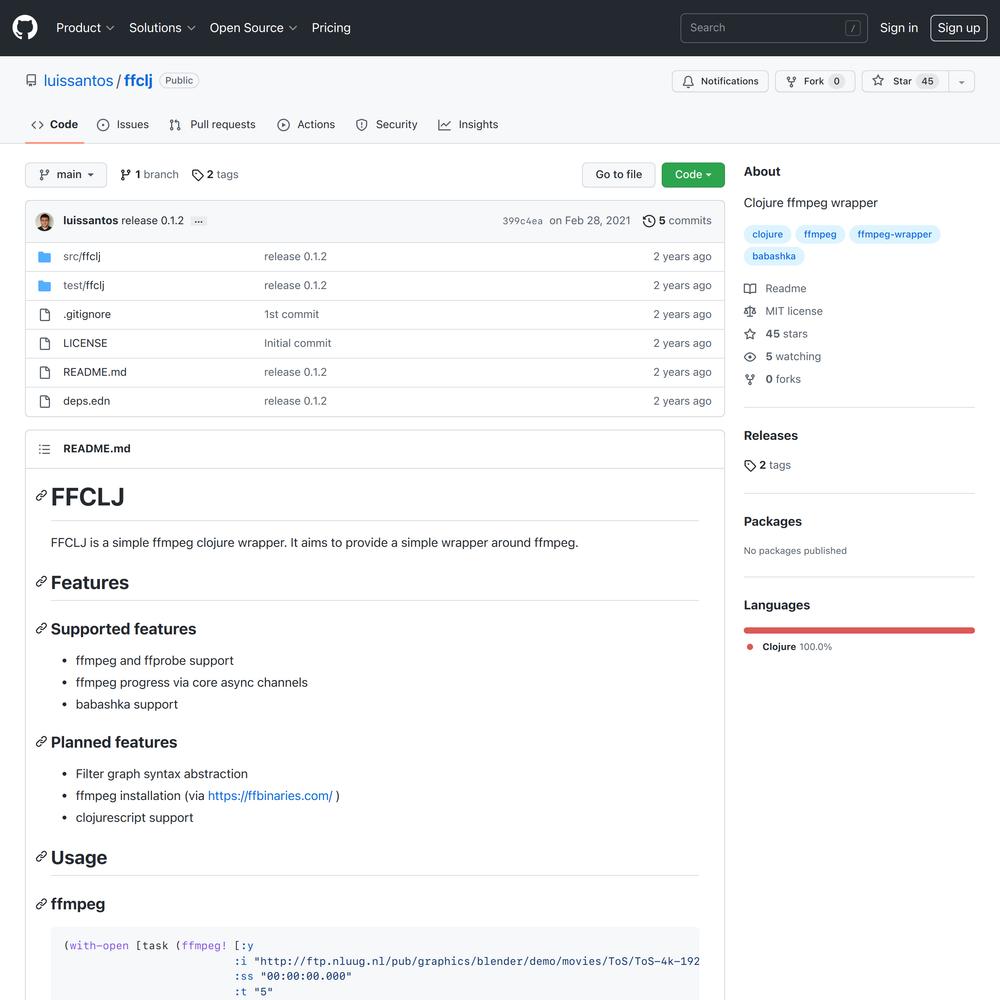Expand commit message details ellipsis

click(x=198, y=221)
